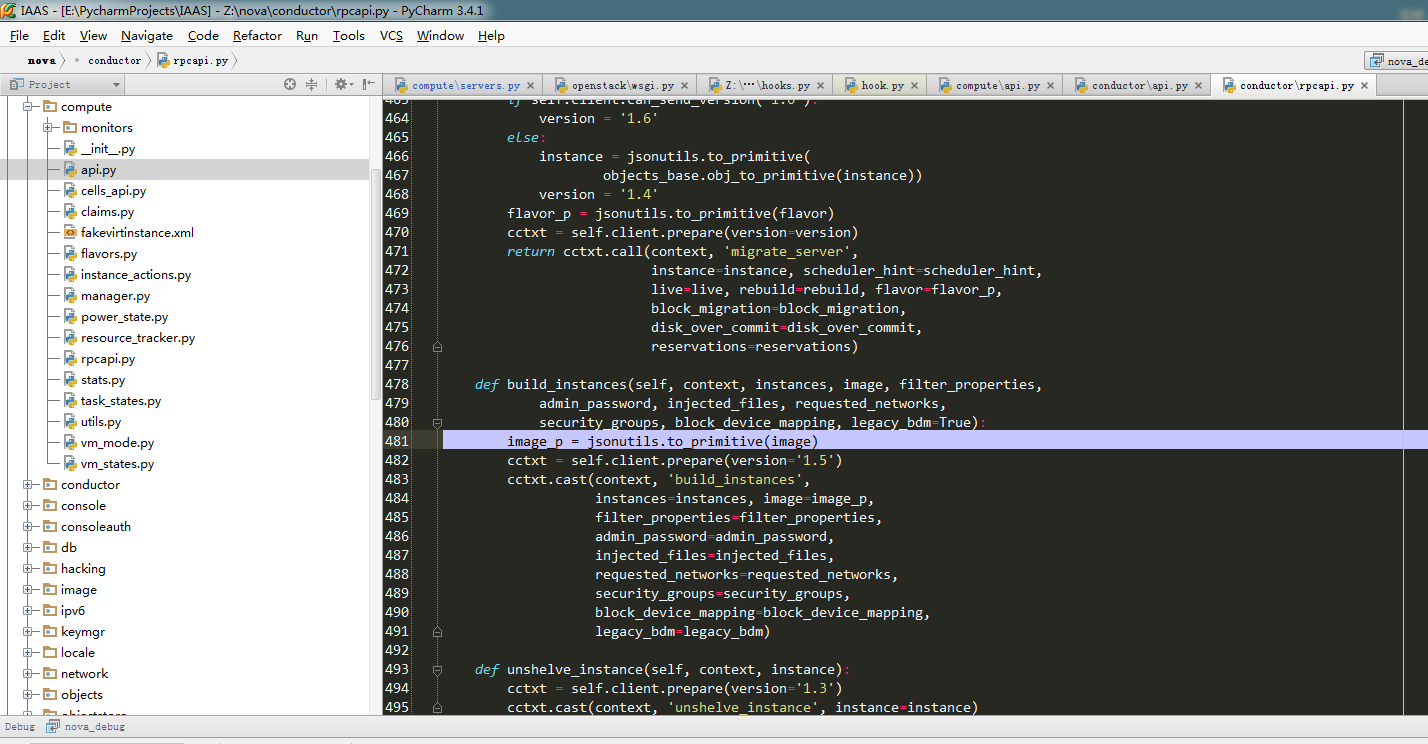Collapse all icon in Project panel
1428x744 pixels.
pyautogui.click(x=311, y=84)
